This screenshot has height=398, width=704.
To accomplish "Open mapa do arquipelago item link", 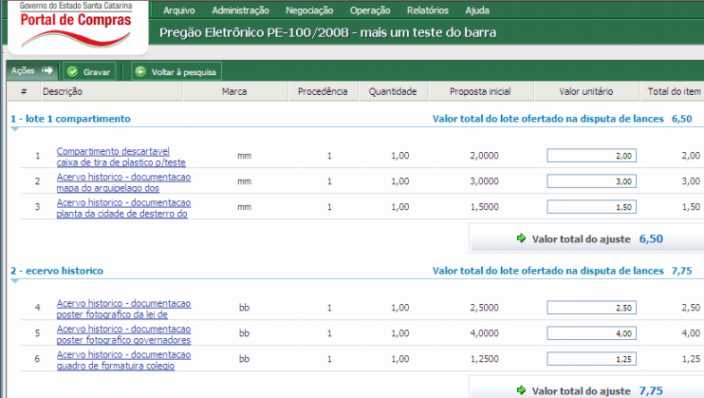I will (x=123, y=182).
